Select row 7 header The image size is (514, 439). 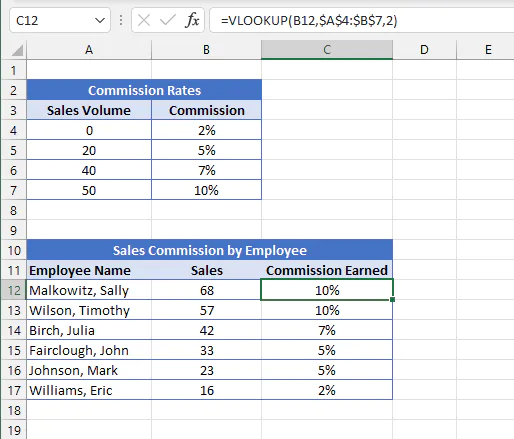pos(14,190)
